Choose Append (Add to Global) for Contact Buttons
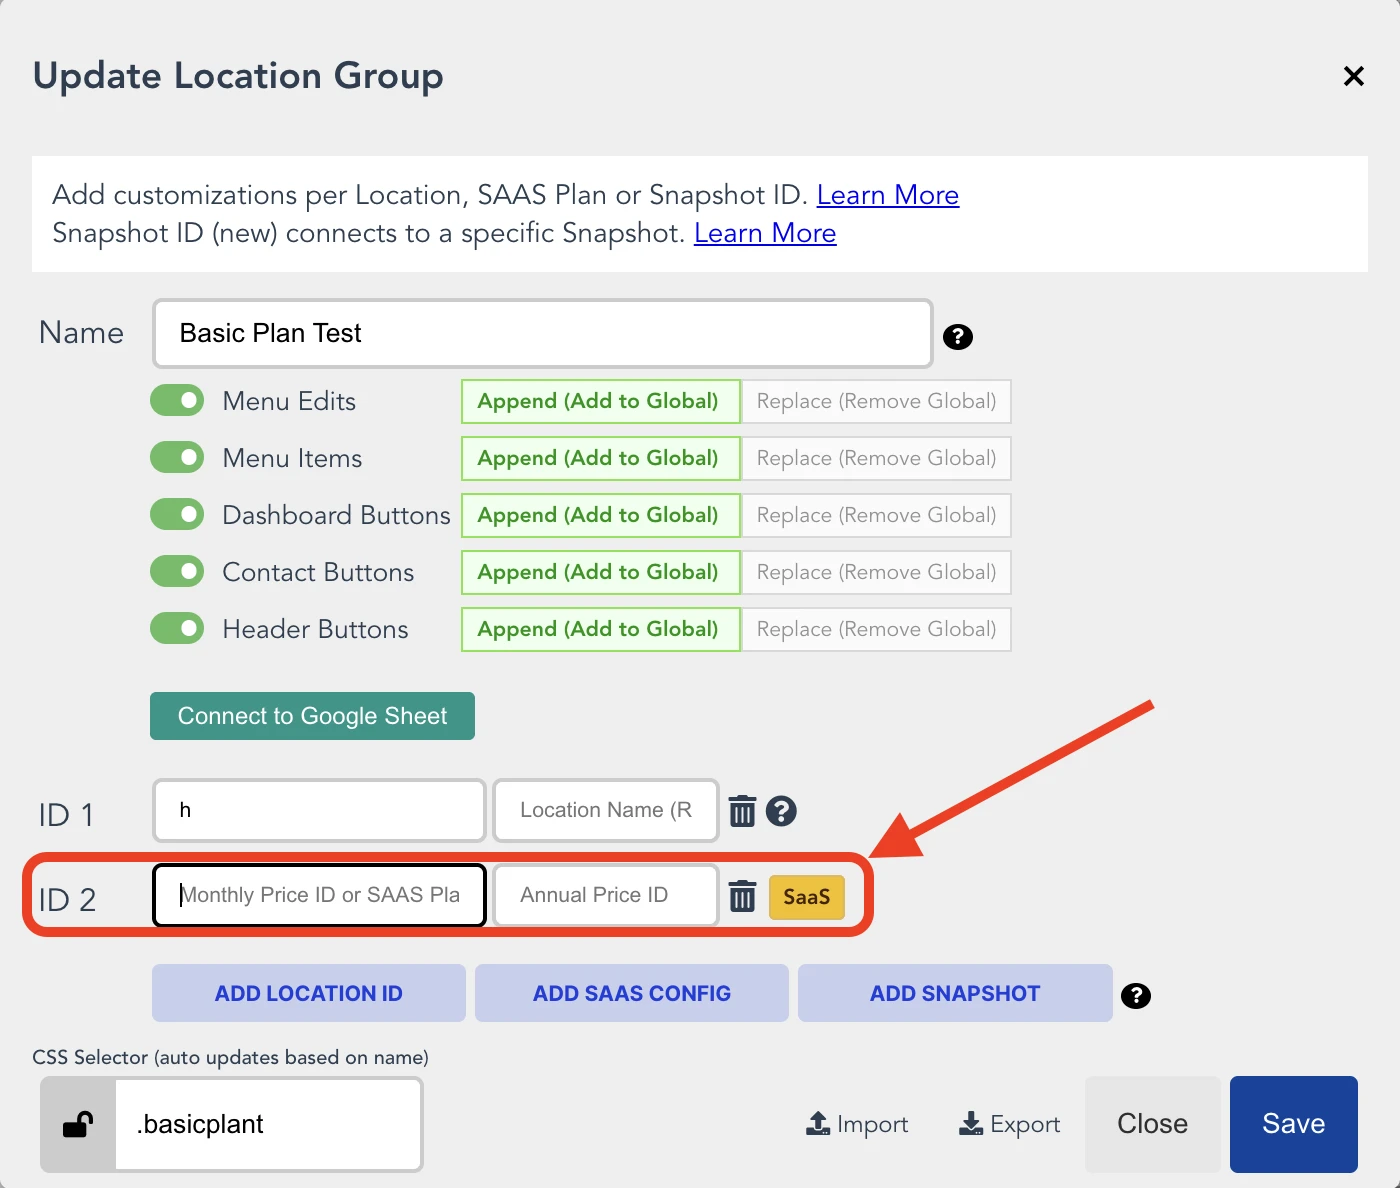The height and width of the screenshot is (1188, 1400). pos(599,572)
